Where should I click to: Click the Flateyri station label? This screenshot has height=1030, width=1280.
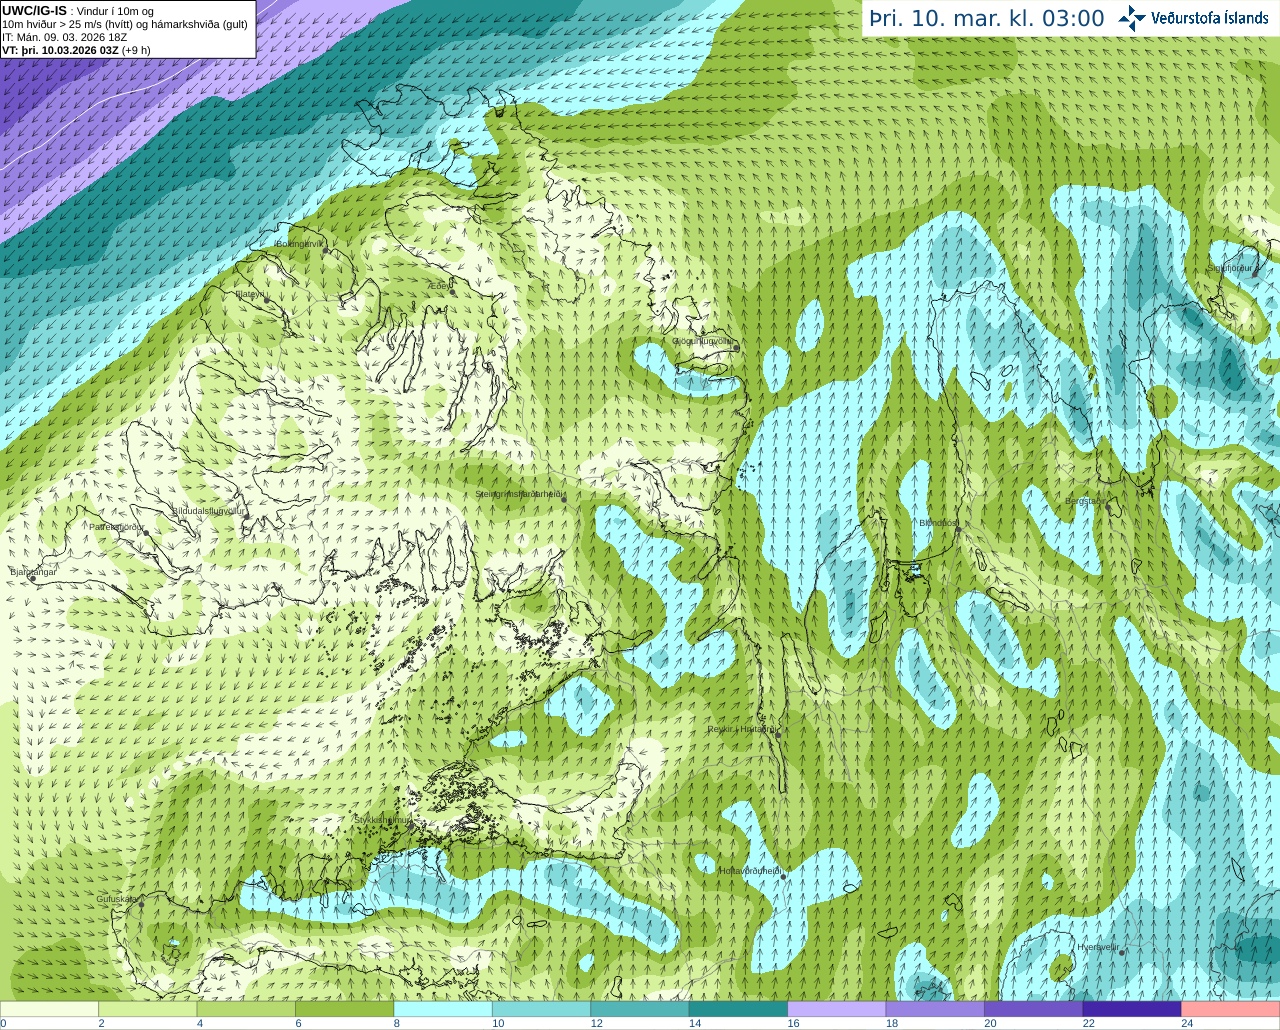point(249,294)
